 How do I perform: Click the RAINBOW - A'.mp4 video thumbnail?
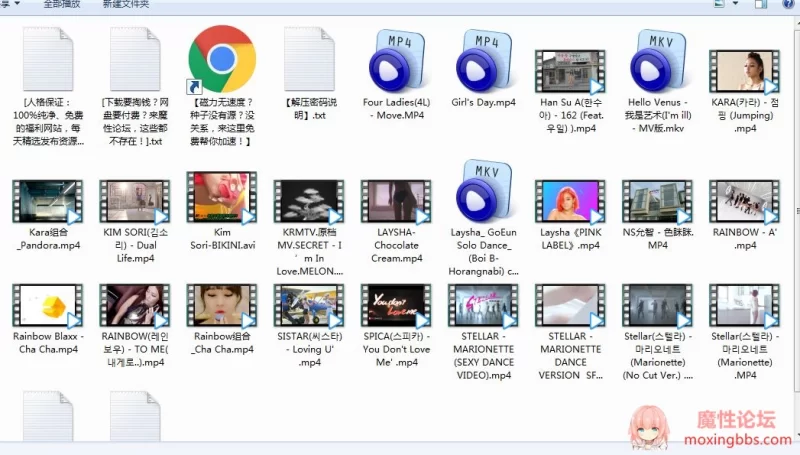[x=744, y=201]
